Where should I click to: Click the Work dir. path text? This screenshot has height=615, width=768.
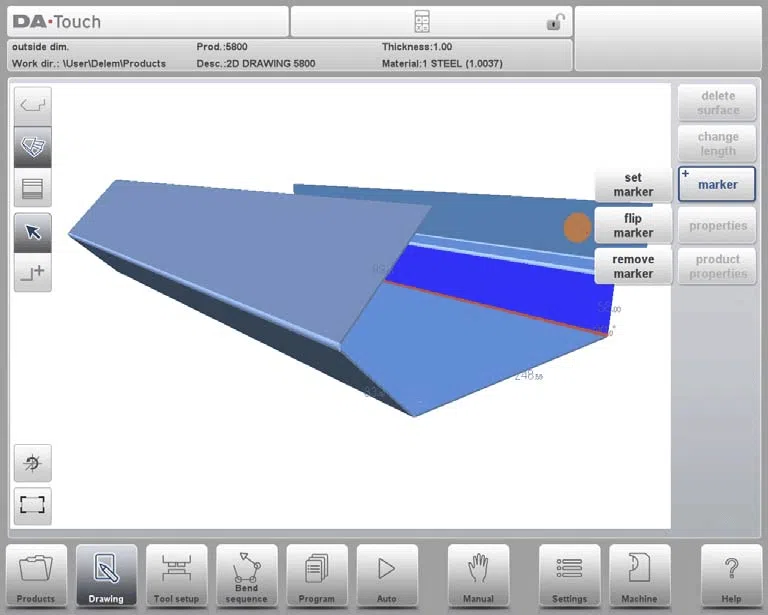point(89,64)
